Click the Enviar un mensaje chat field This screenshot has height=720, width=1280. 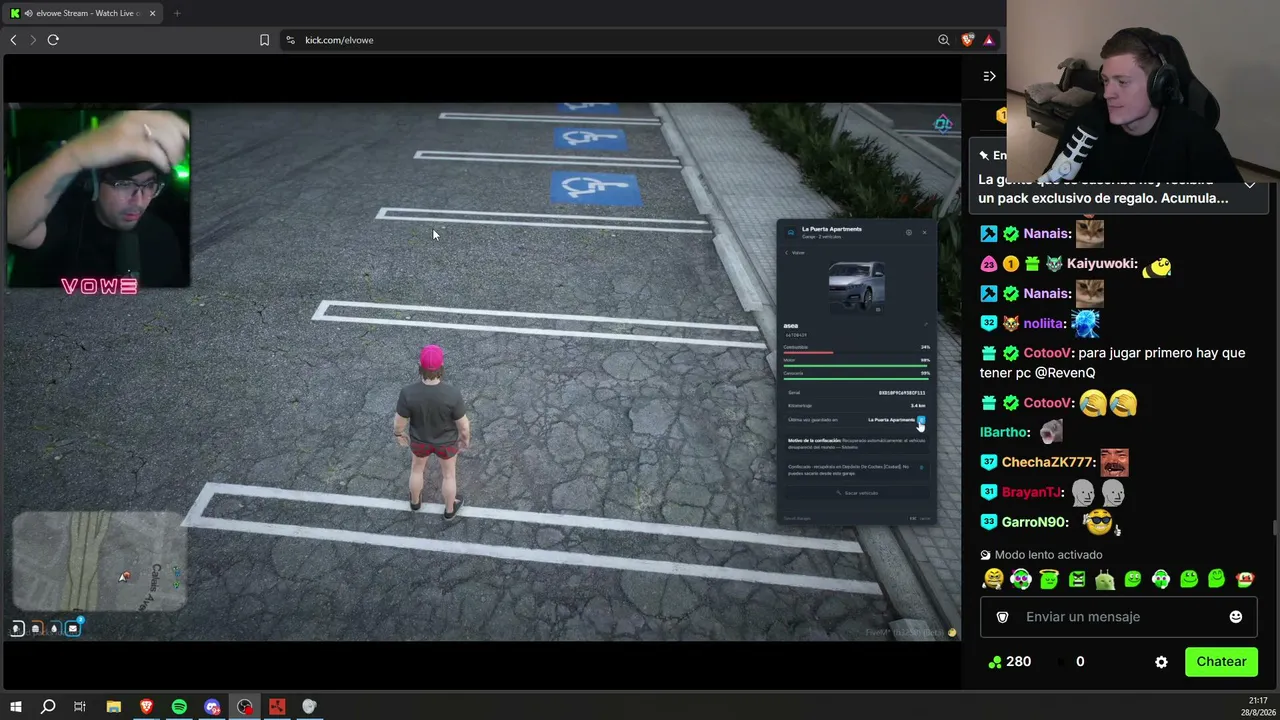point(1118,617)
